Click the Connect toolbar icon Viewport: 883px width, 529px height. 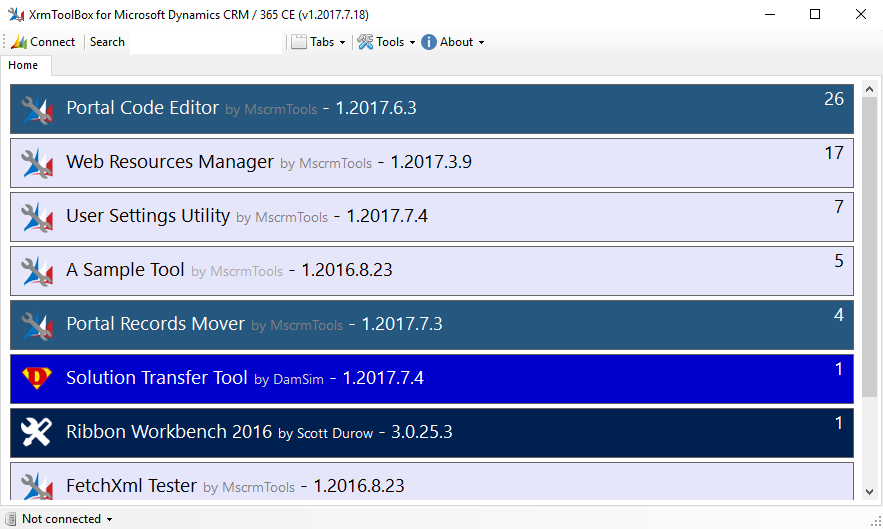[x=19, y=42]
